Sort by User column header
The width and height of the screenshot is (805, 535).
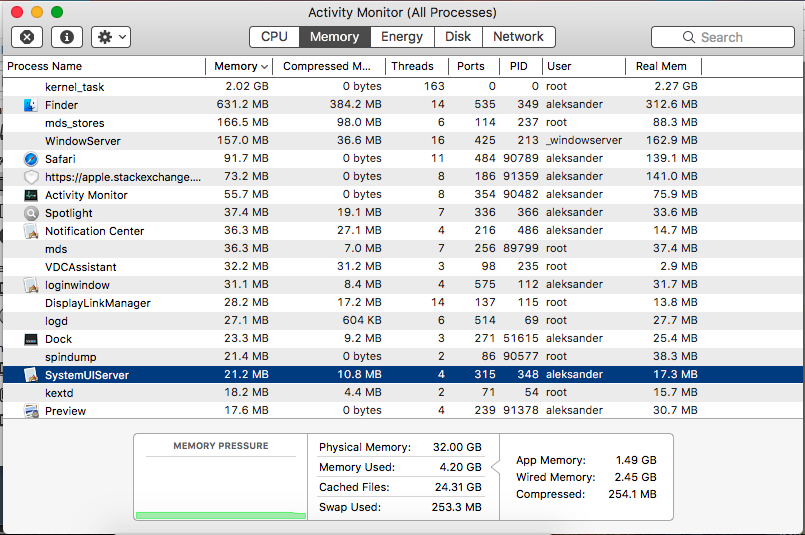584,66
